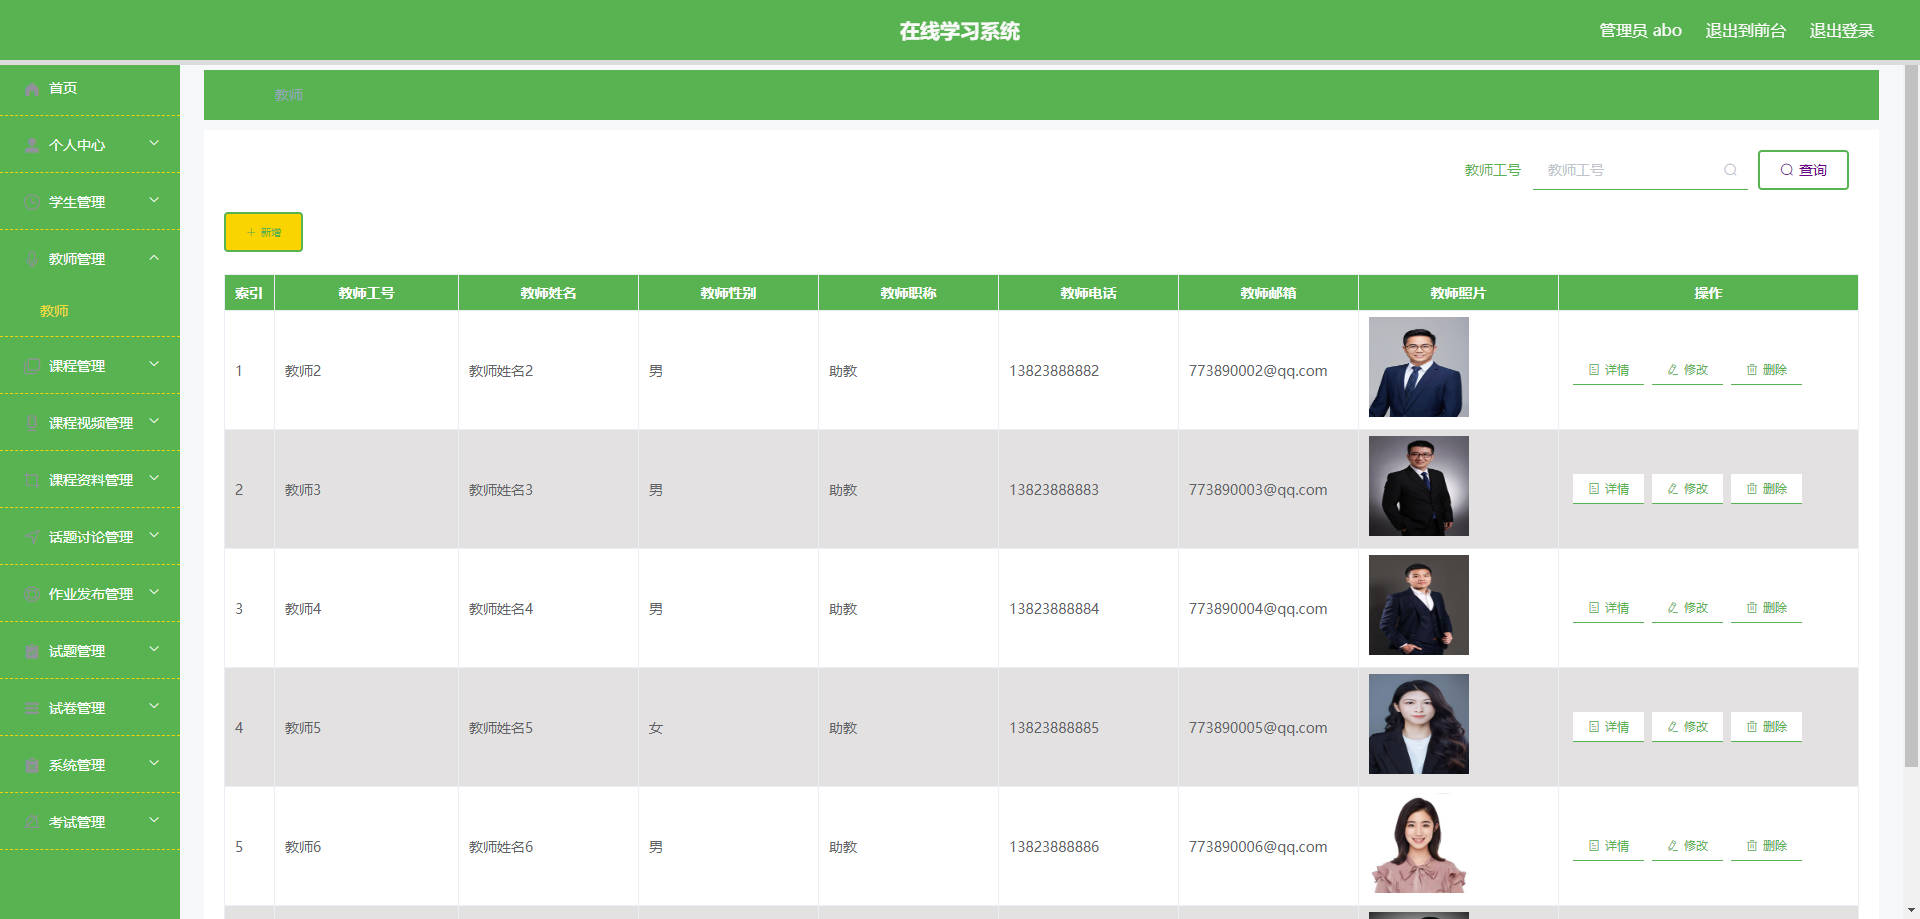Viewport: 1920px width, 919px height.
Task: Click 删除 for 教师4
Action: pyautogui.click(x=1766, y=608)
